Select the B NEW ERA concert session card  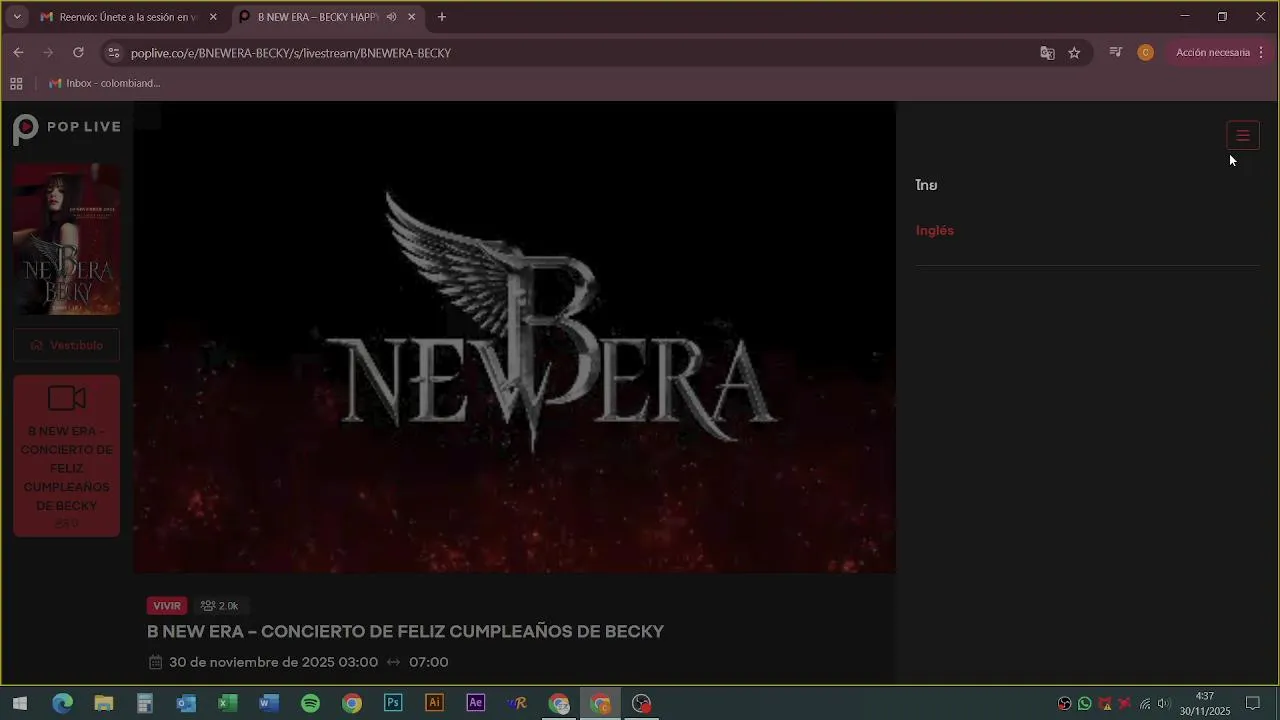67,456
